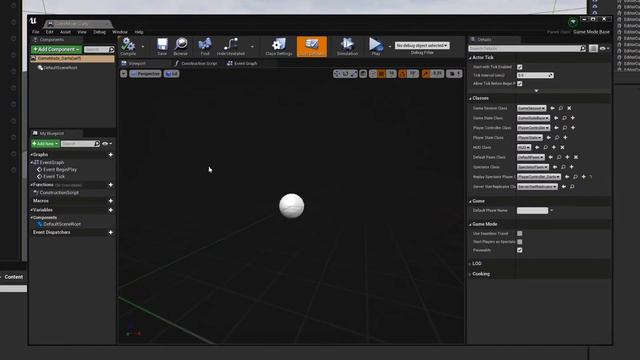
Task: Add a new graph with plus icon
Action: click(111, 155)
